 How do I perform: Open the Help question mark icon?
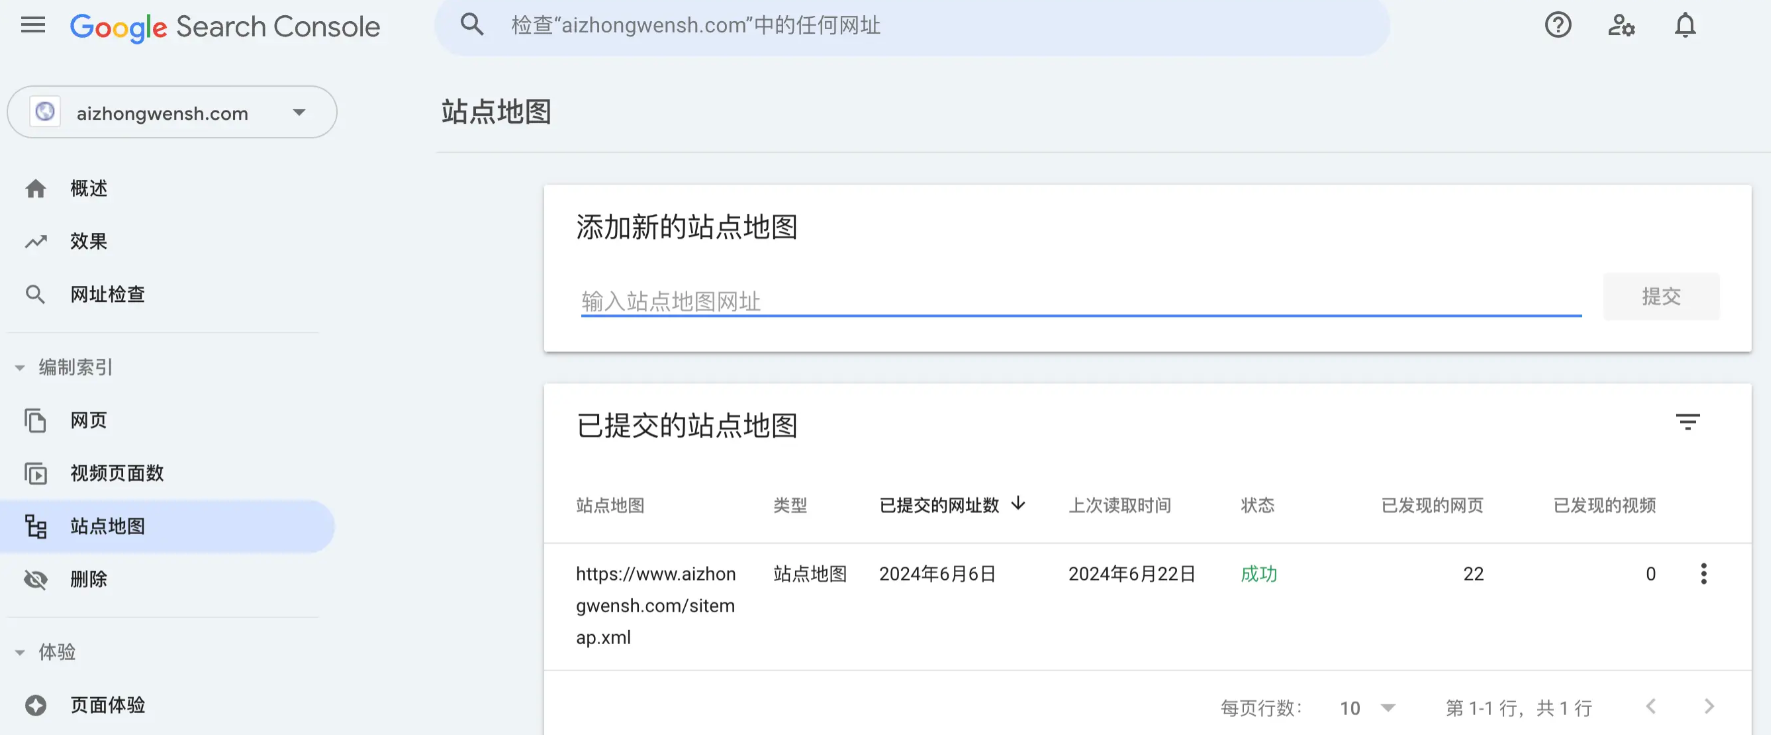pos(1558,25)
